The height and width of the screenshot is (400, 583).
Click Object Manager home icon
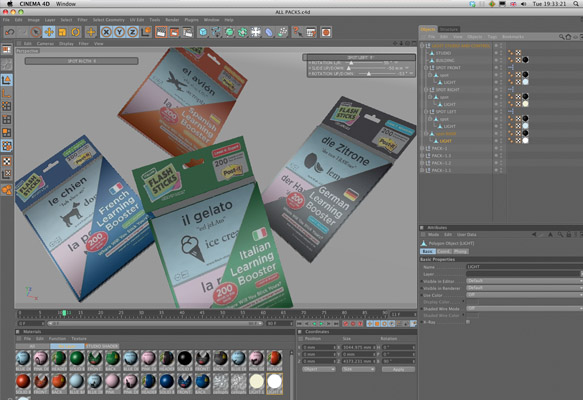tap(568, 37)
